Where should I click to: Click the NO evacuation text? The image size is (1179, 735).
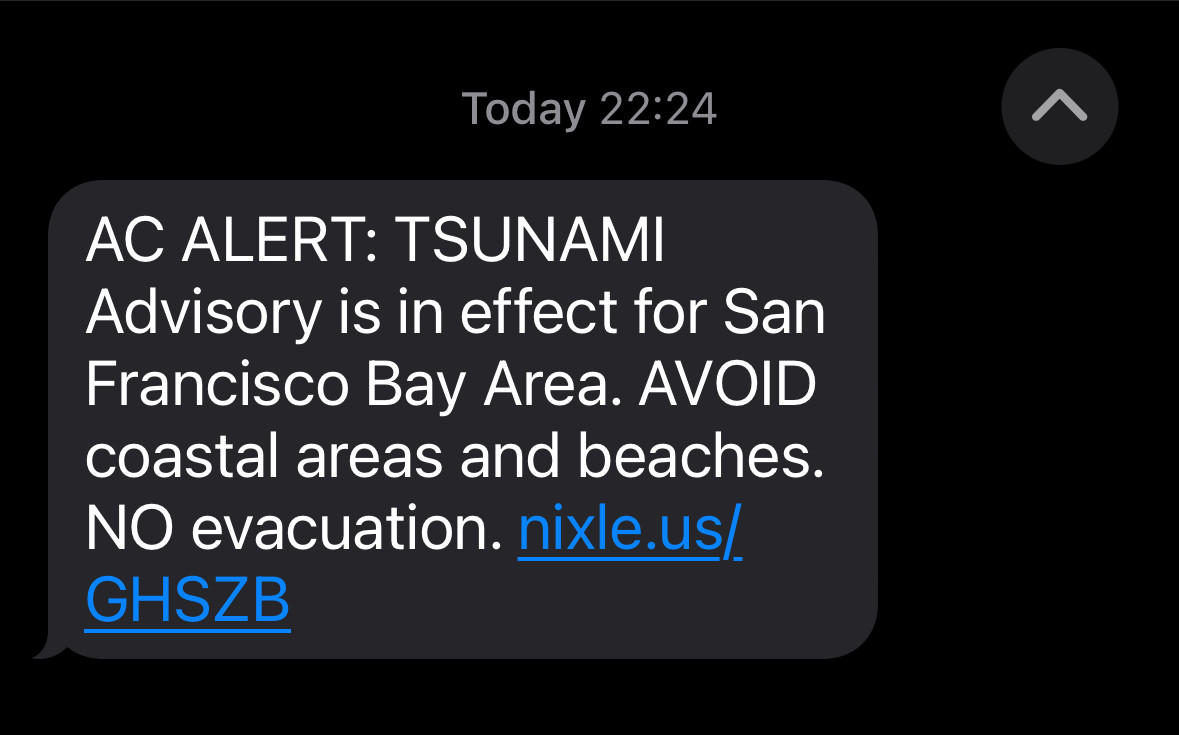click(293, 531)
